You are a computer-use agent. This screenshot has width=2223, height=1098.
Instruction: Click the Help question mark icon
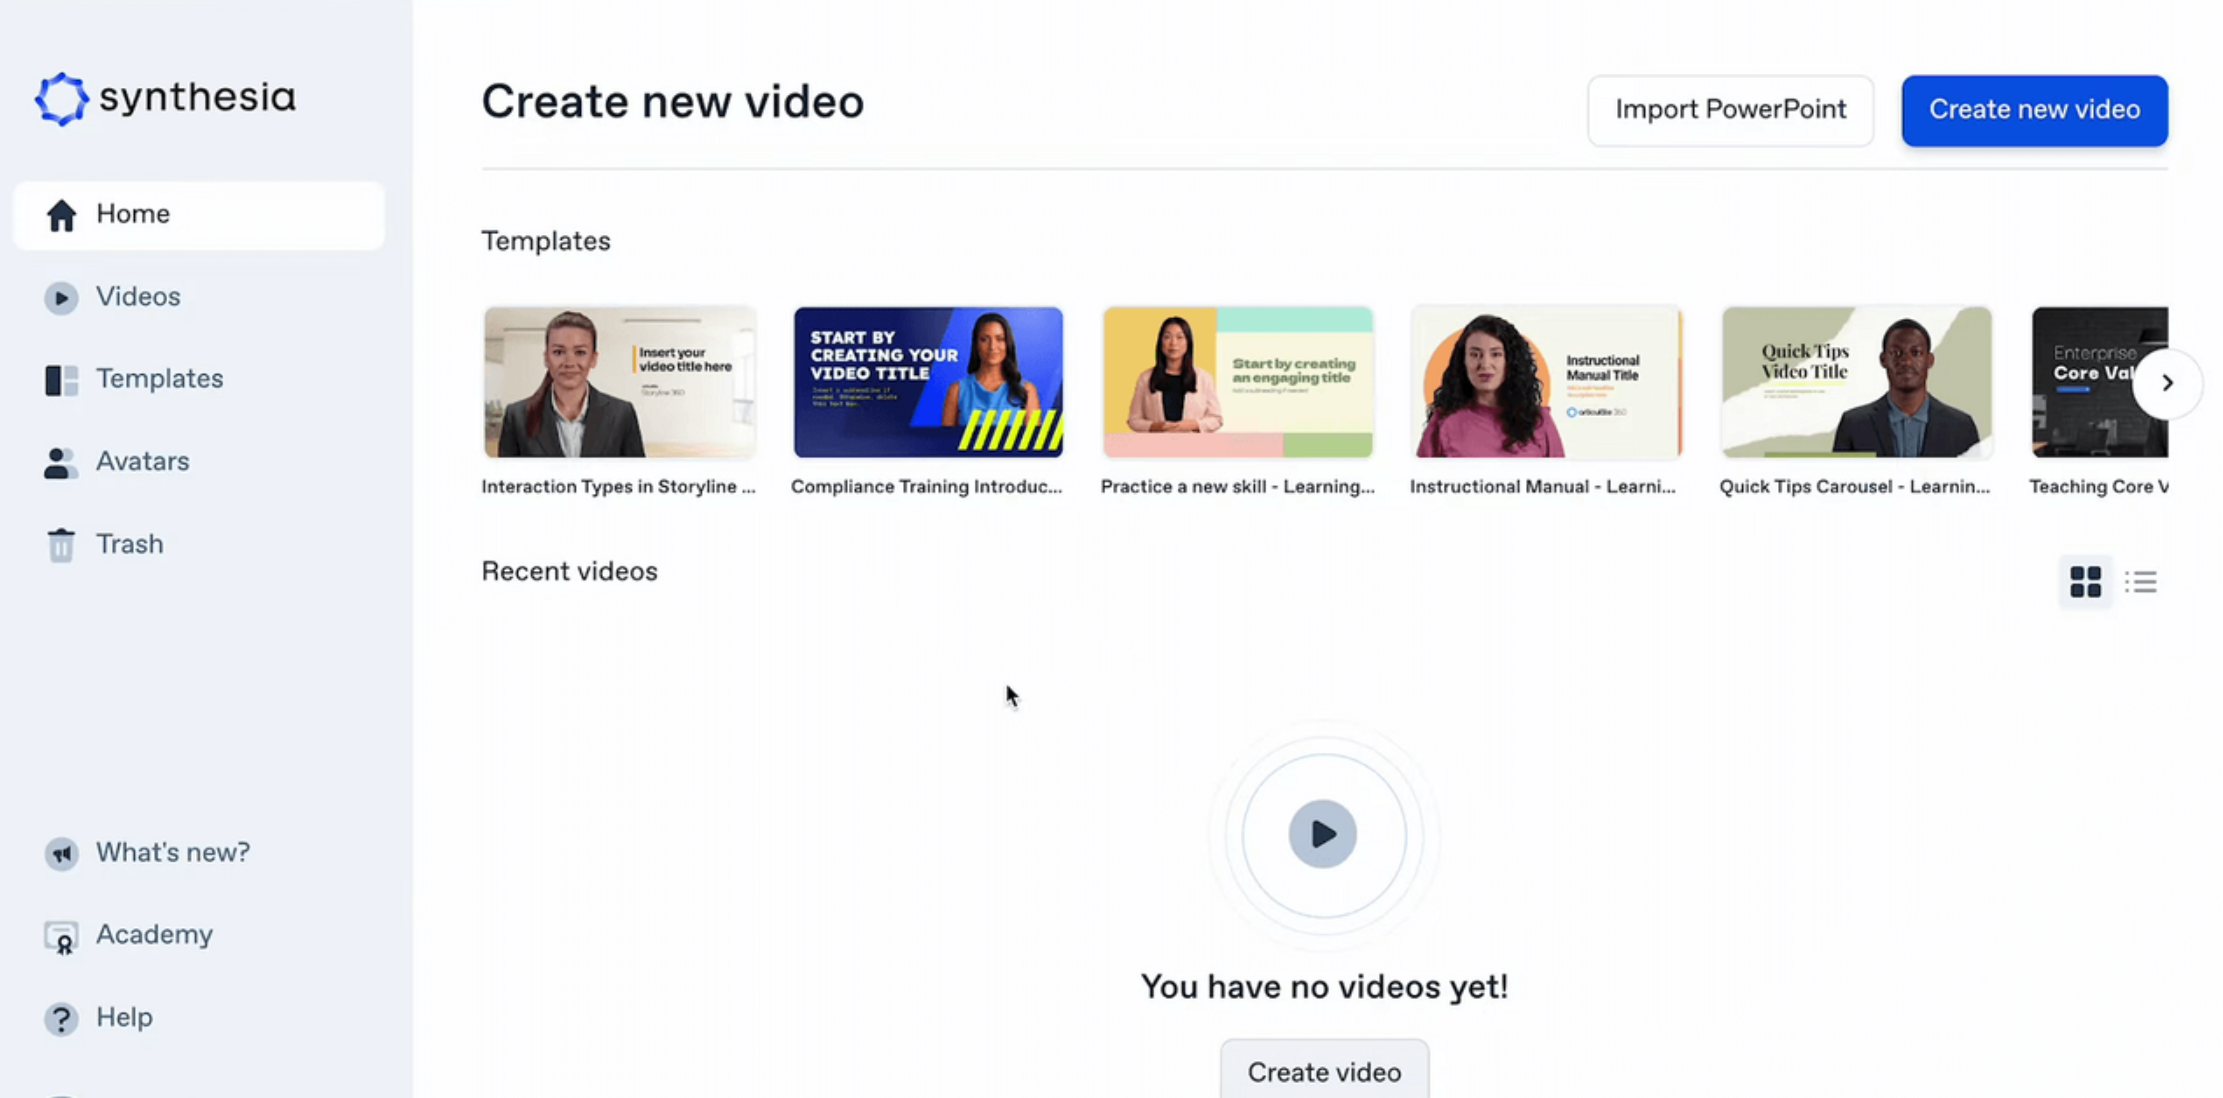pyautogui.click(x=61, y=1019)
